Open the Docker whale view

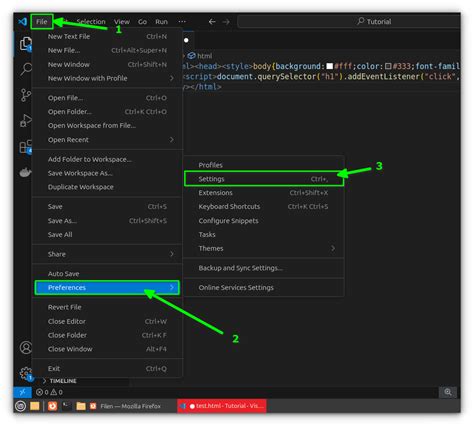[26, 172]
